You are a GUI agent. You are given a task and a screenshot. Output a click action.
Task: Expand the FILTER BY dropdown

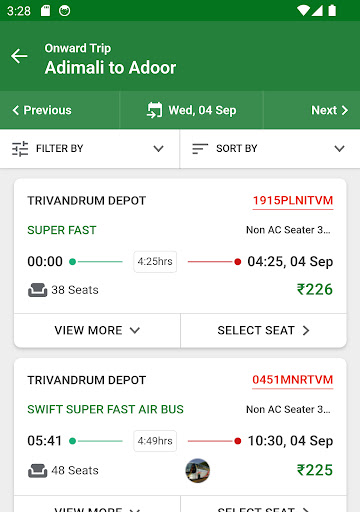pos(90,149)
